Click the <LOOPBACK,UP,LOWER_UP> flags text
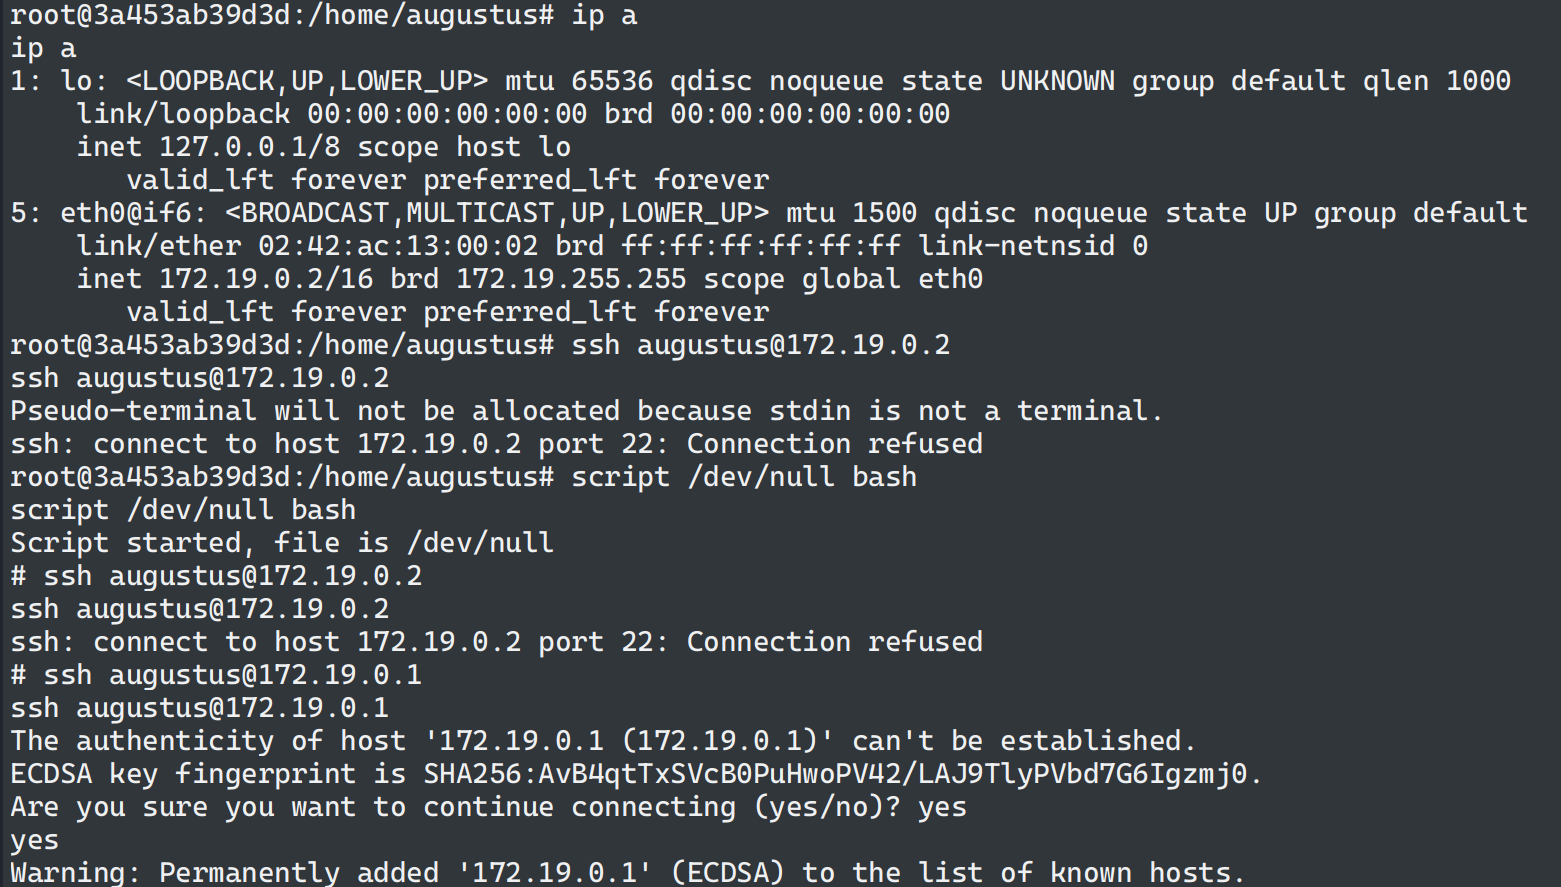 307,81
